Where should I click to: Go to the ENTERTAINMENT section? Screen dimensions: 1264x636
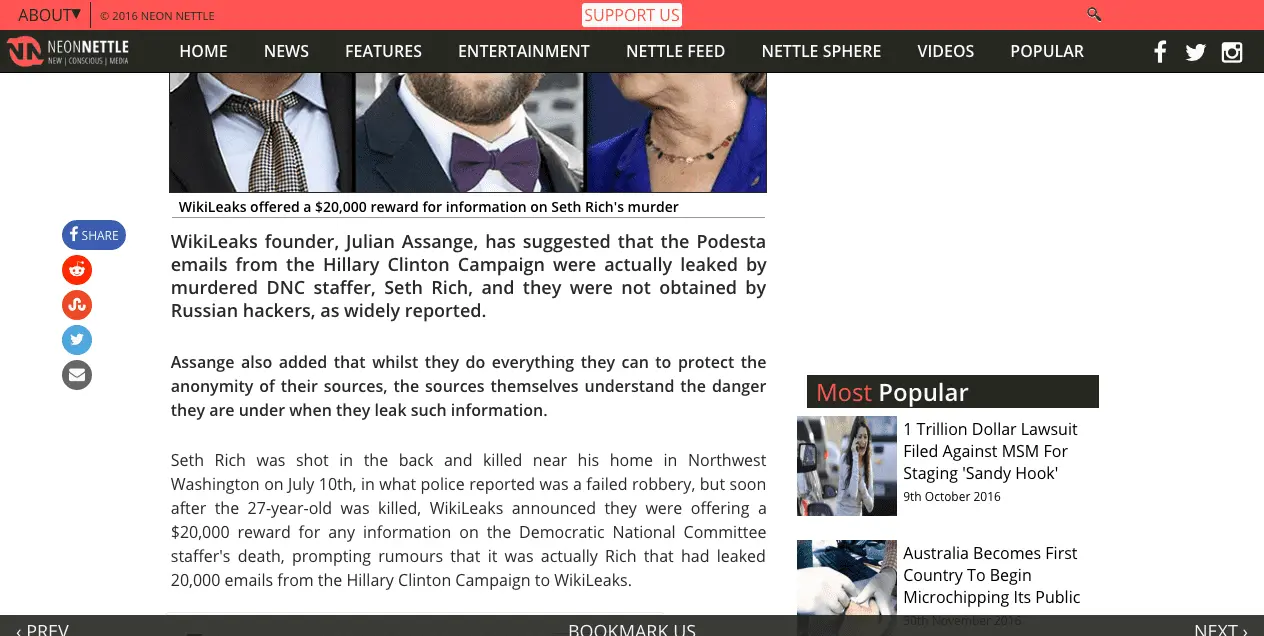coord(524,51)
